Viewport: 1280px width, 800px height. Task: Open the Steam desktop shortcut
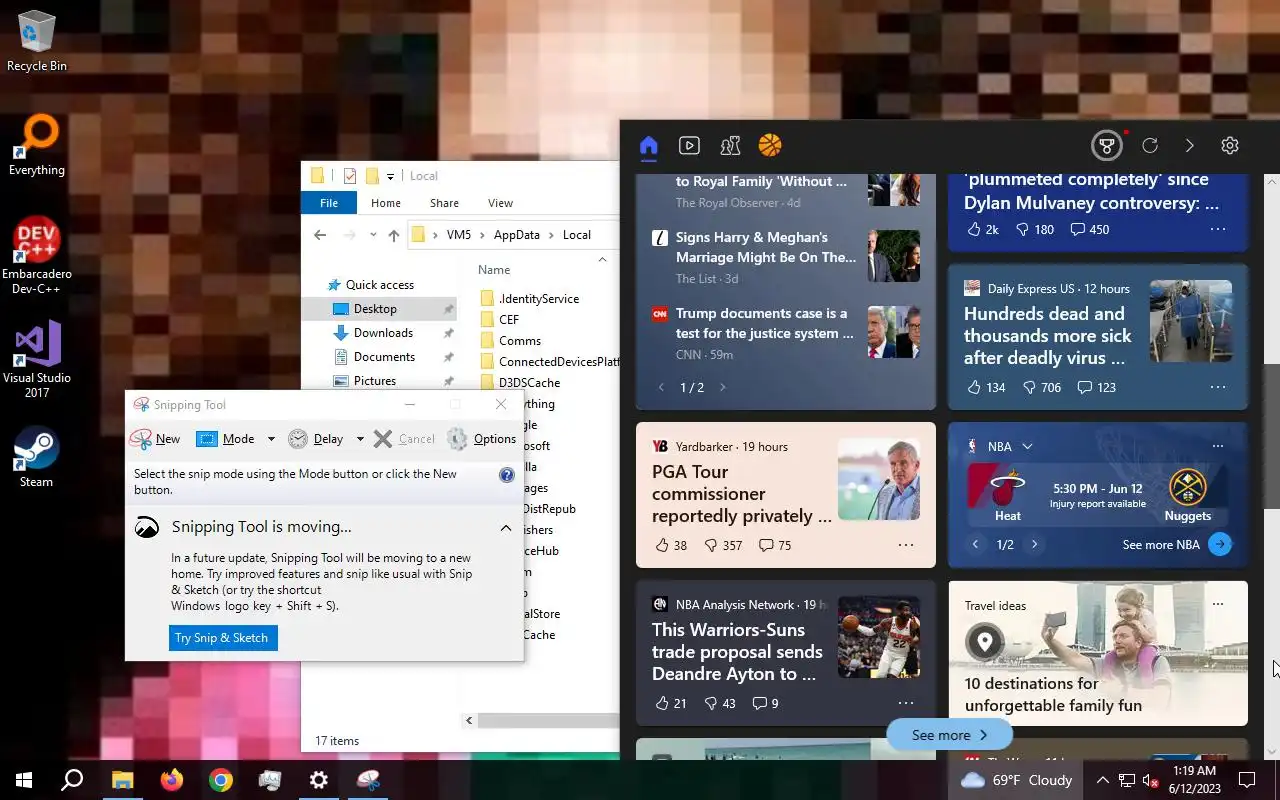[x=37, y=458]
